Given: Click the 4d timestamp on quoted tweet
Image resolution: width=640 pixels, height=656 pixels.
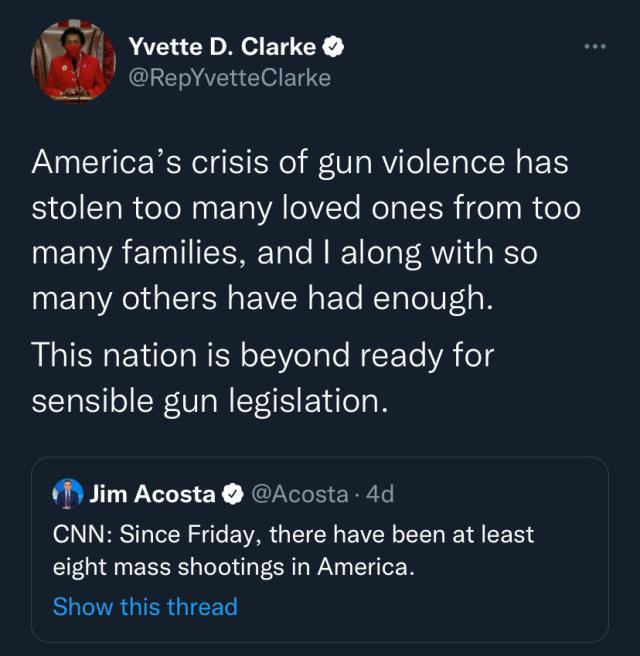Looking at the screenshot, I should point(381,493).
